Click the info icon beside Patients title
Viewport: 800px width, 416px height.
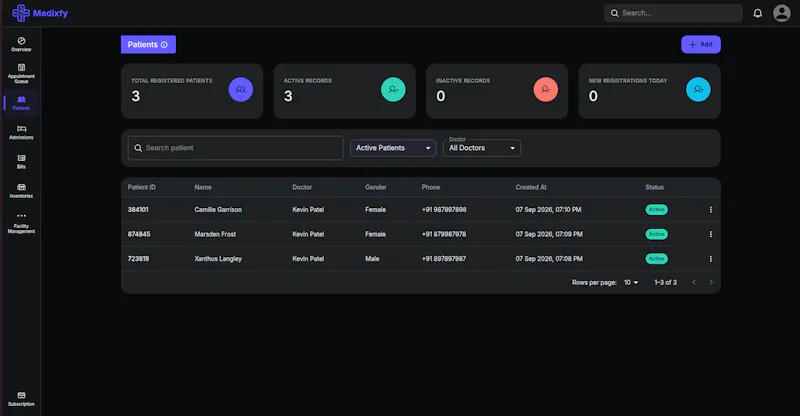[x=164, y=44]
